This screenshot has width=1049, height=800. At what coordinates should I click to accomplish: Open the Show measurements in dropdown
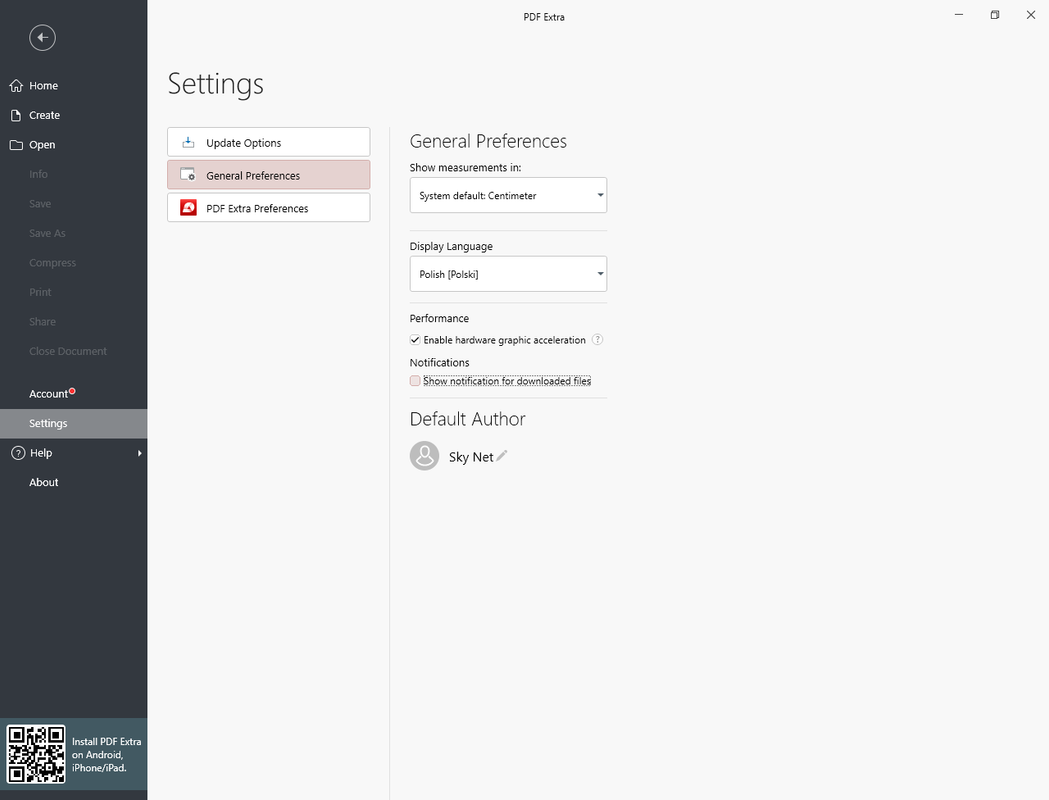508,195
